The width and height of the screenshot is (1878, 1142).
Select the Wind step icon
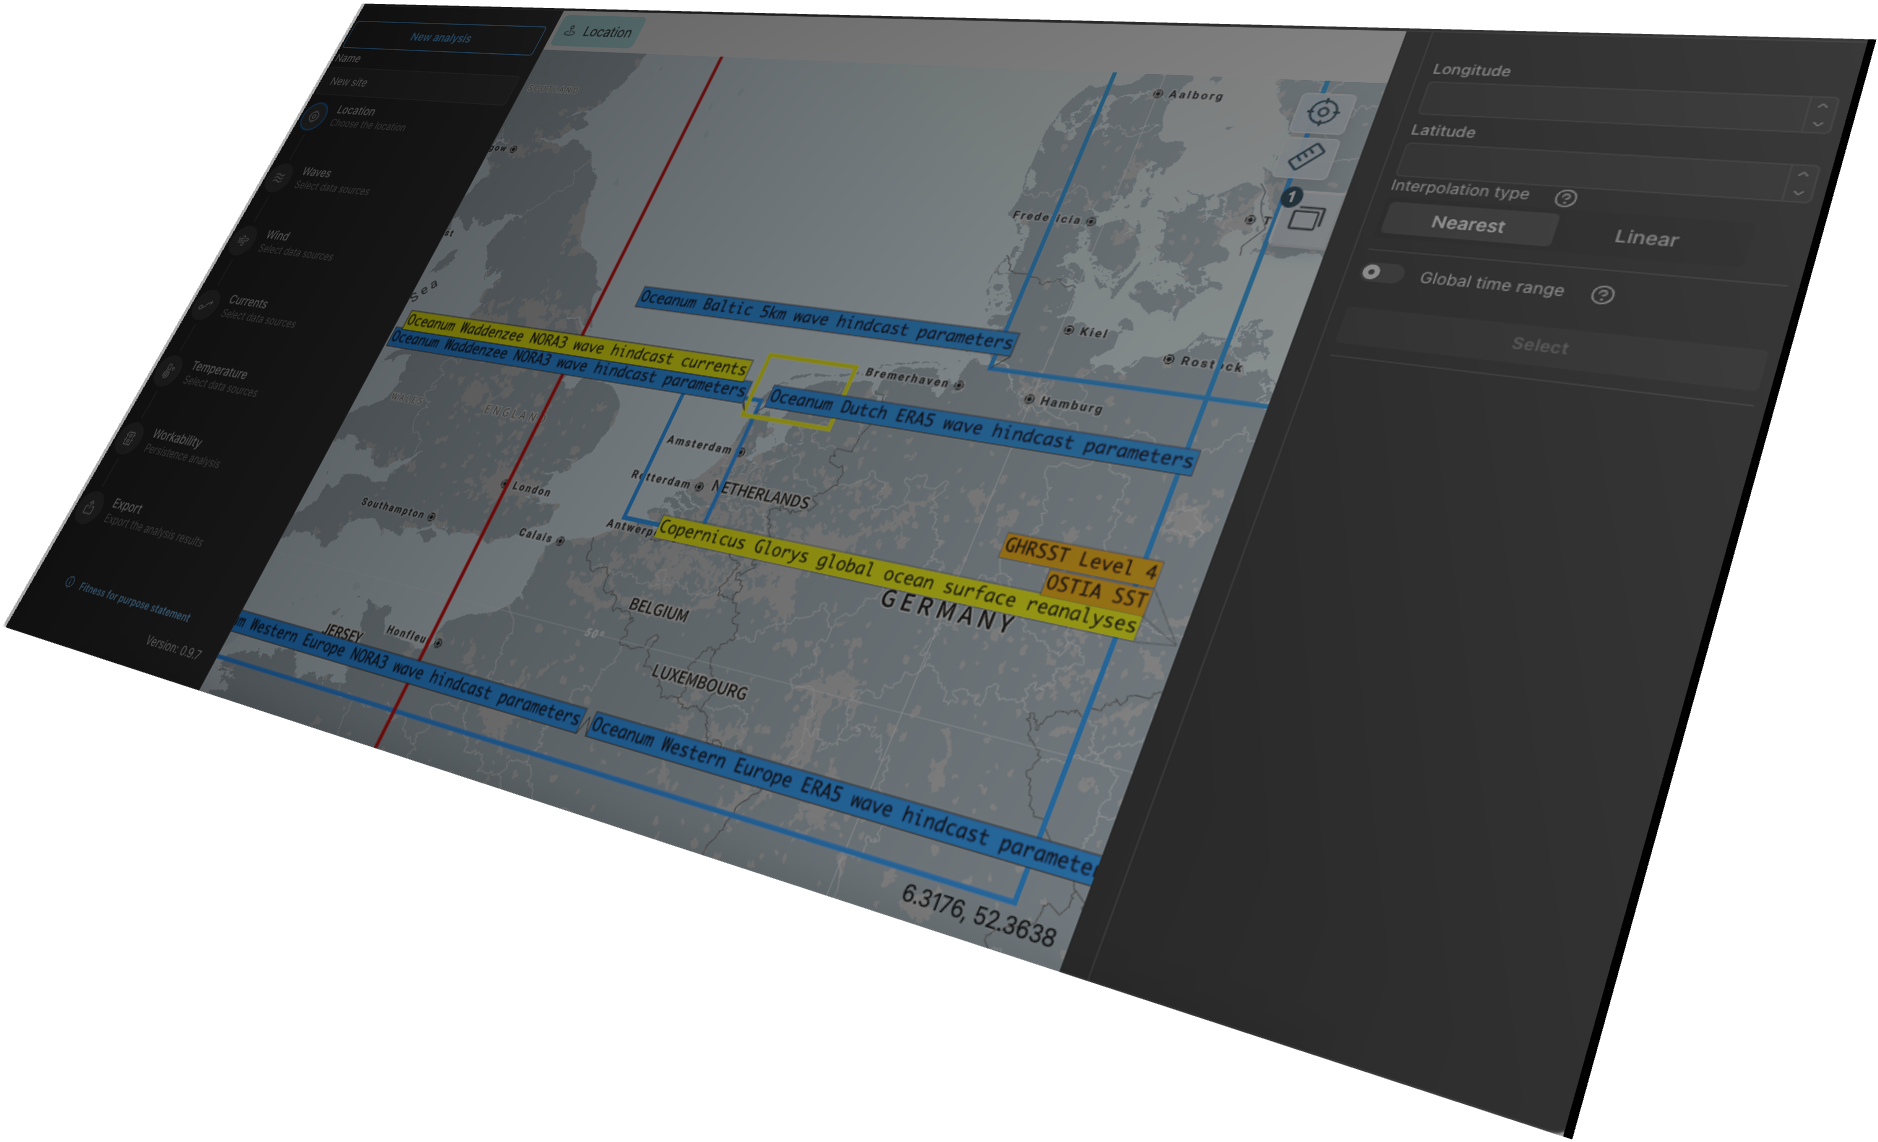point(243,241)
